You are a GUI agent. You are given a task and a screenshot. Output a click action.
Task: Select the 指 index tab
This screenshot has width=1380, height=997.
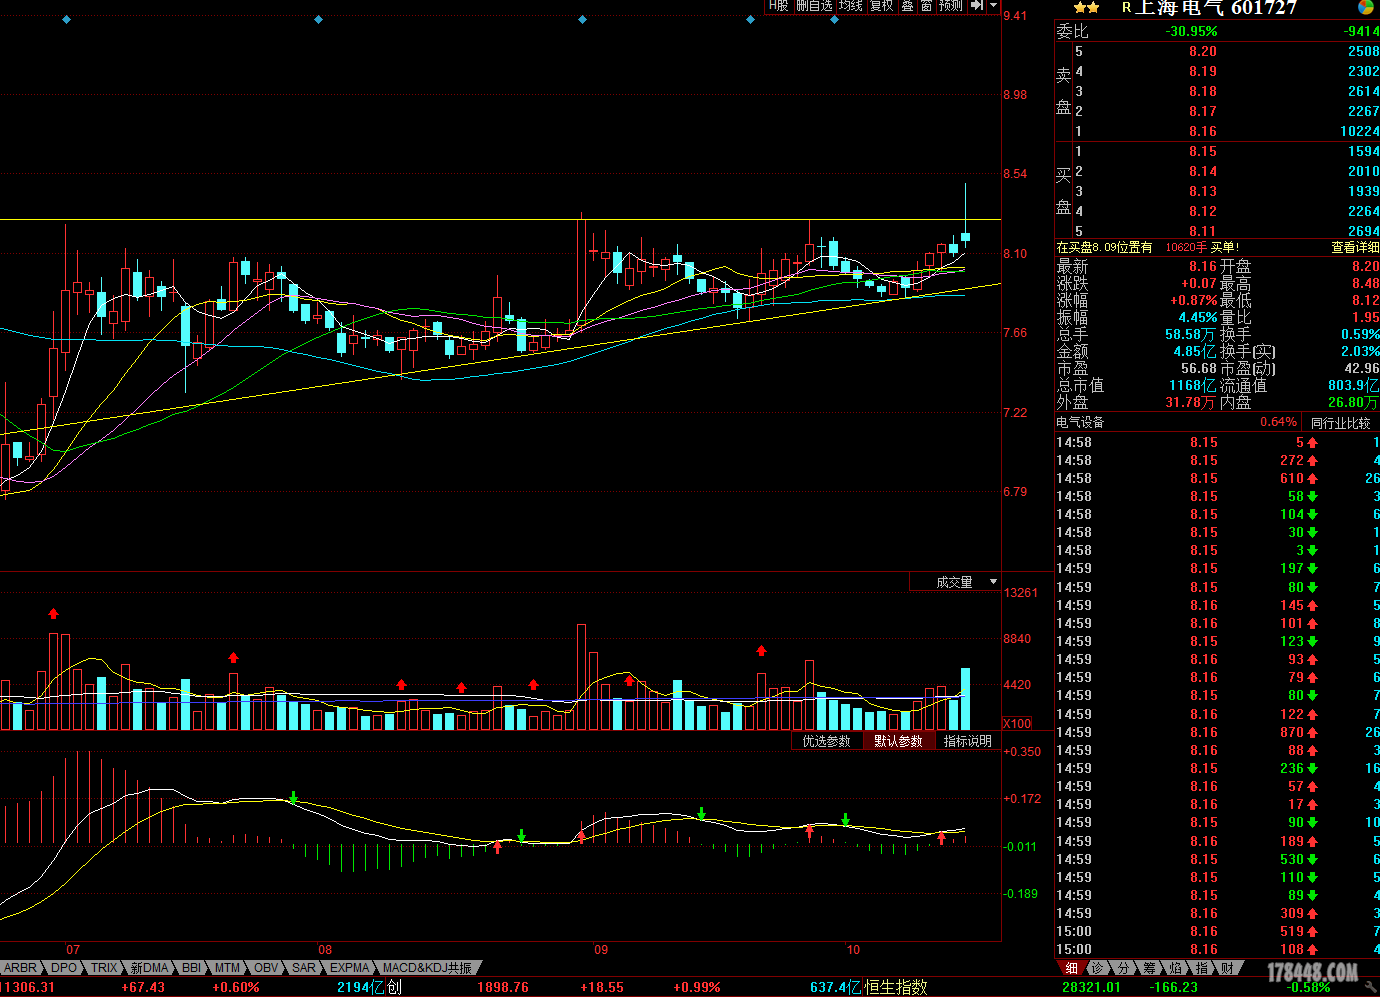click(x=1201, y=968)
